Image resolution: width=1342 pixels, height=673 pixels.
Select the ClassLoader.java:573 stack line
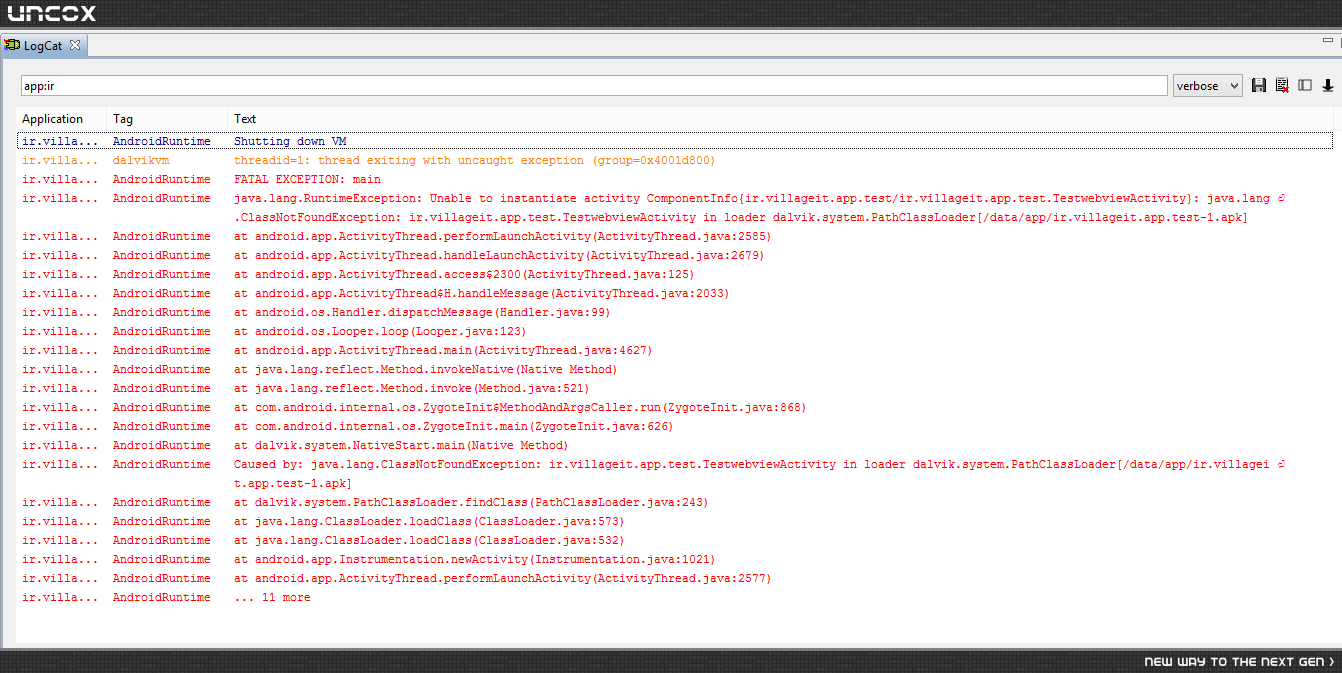(675, 521)
